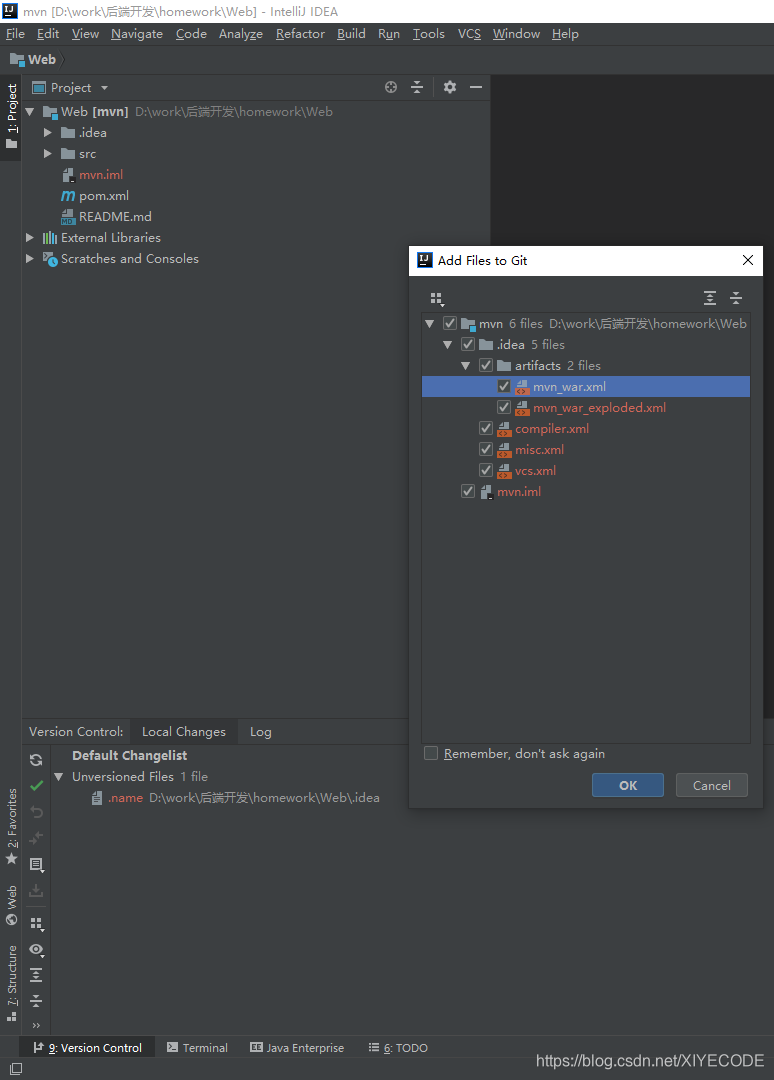The image size is (774, 1080).
Task: Click the group by icon in Version Control toolbar
Action: [x=36, y=924]
